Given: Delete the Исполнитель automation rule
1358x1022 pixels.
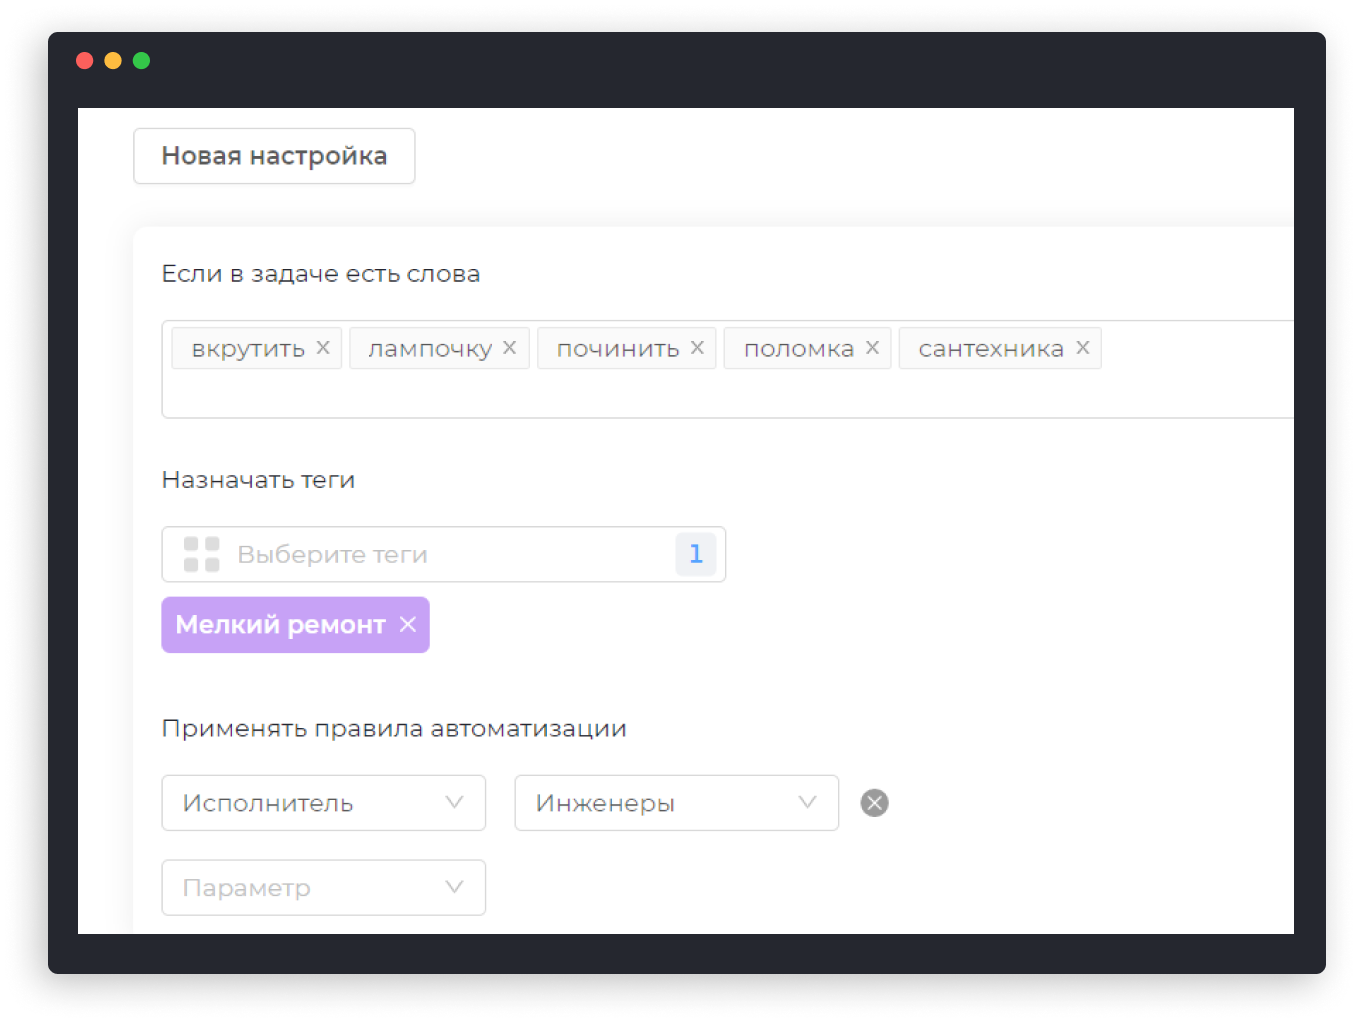Looking at the screenshot, I should tap(874, 803).
